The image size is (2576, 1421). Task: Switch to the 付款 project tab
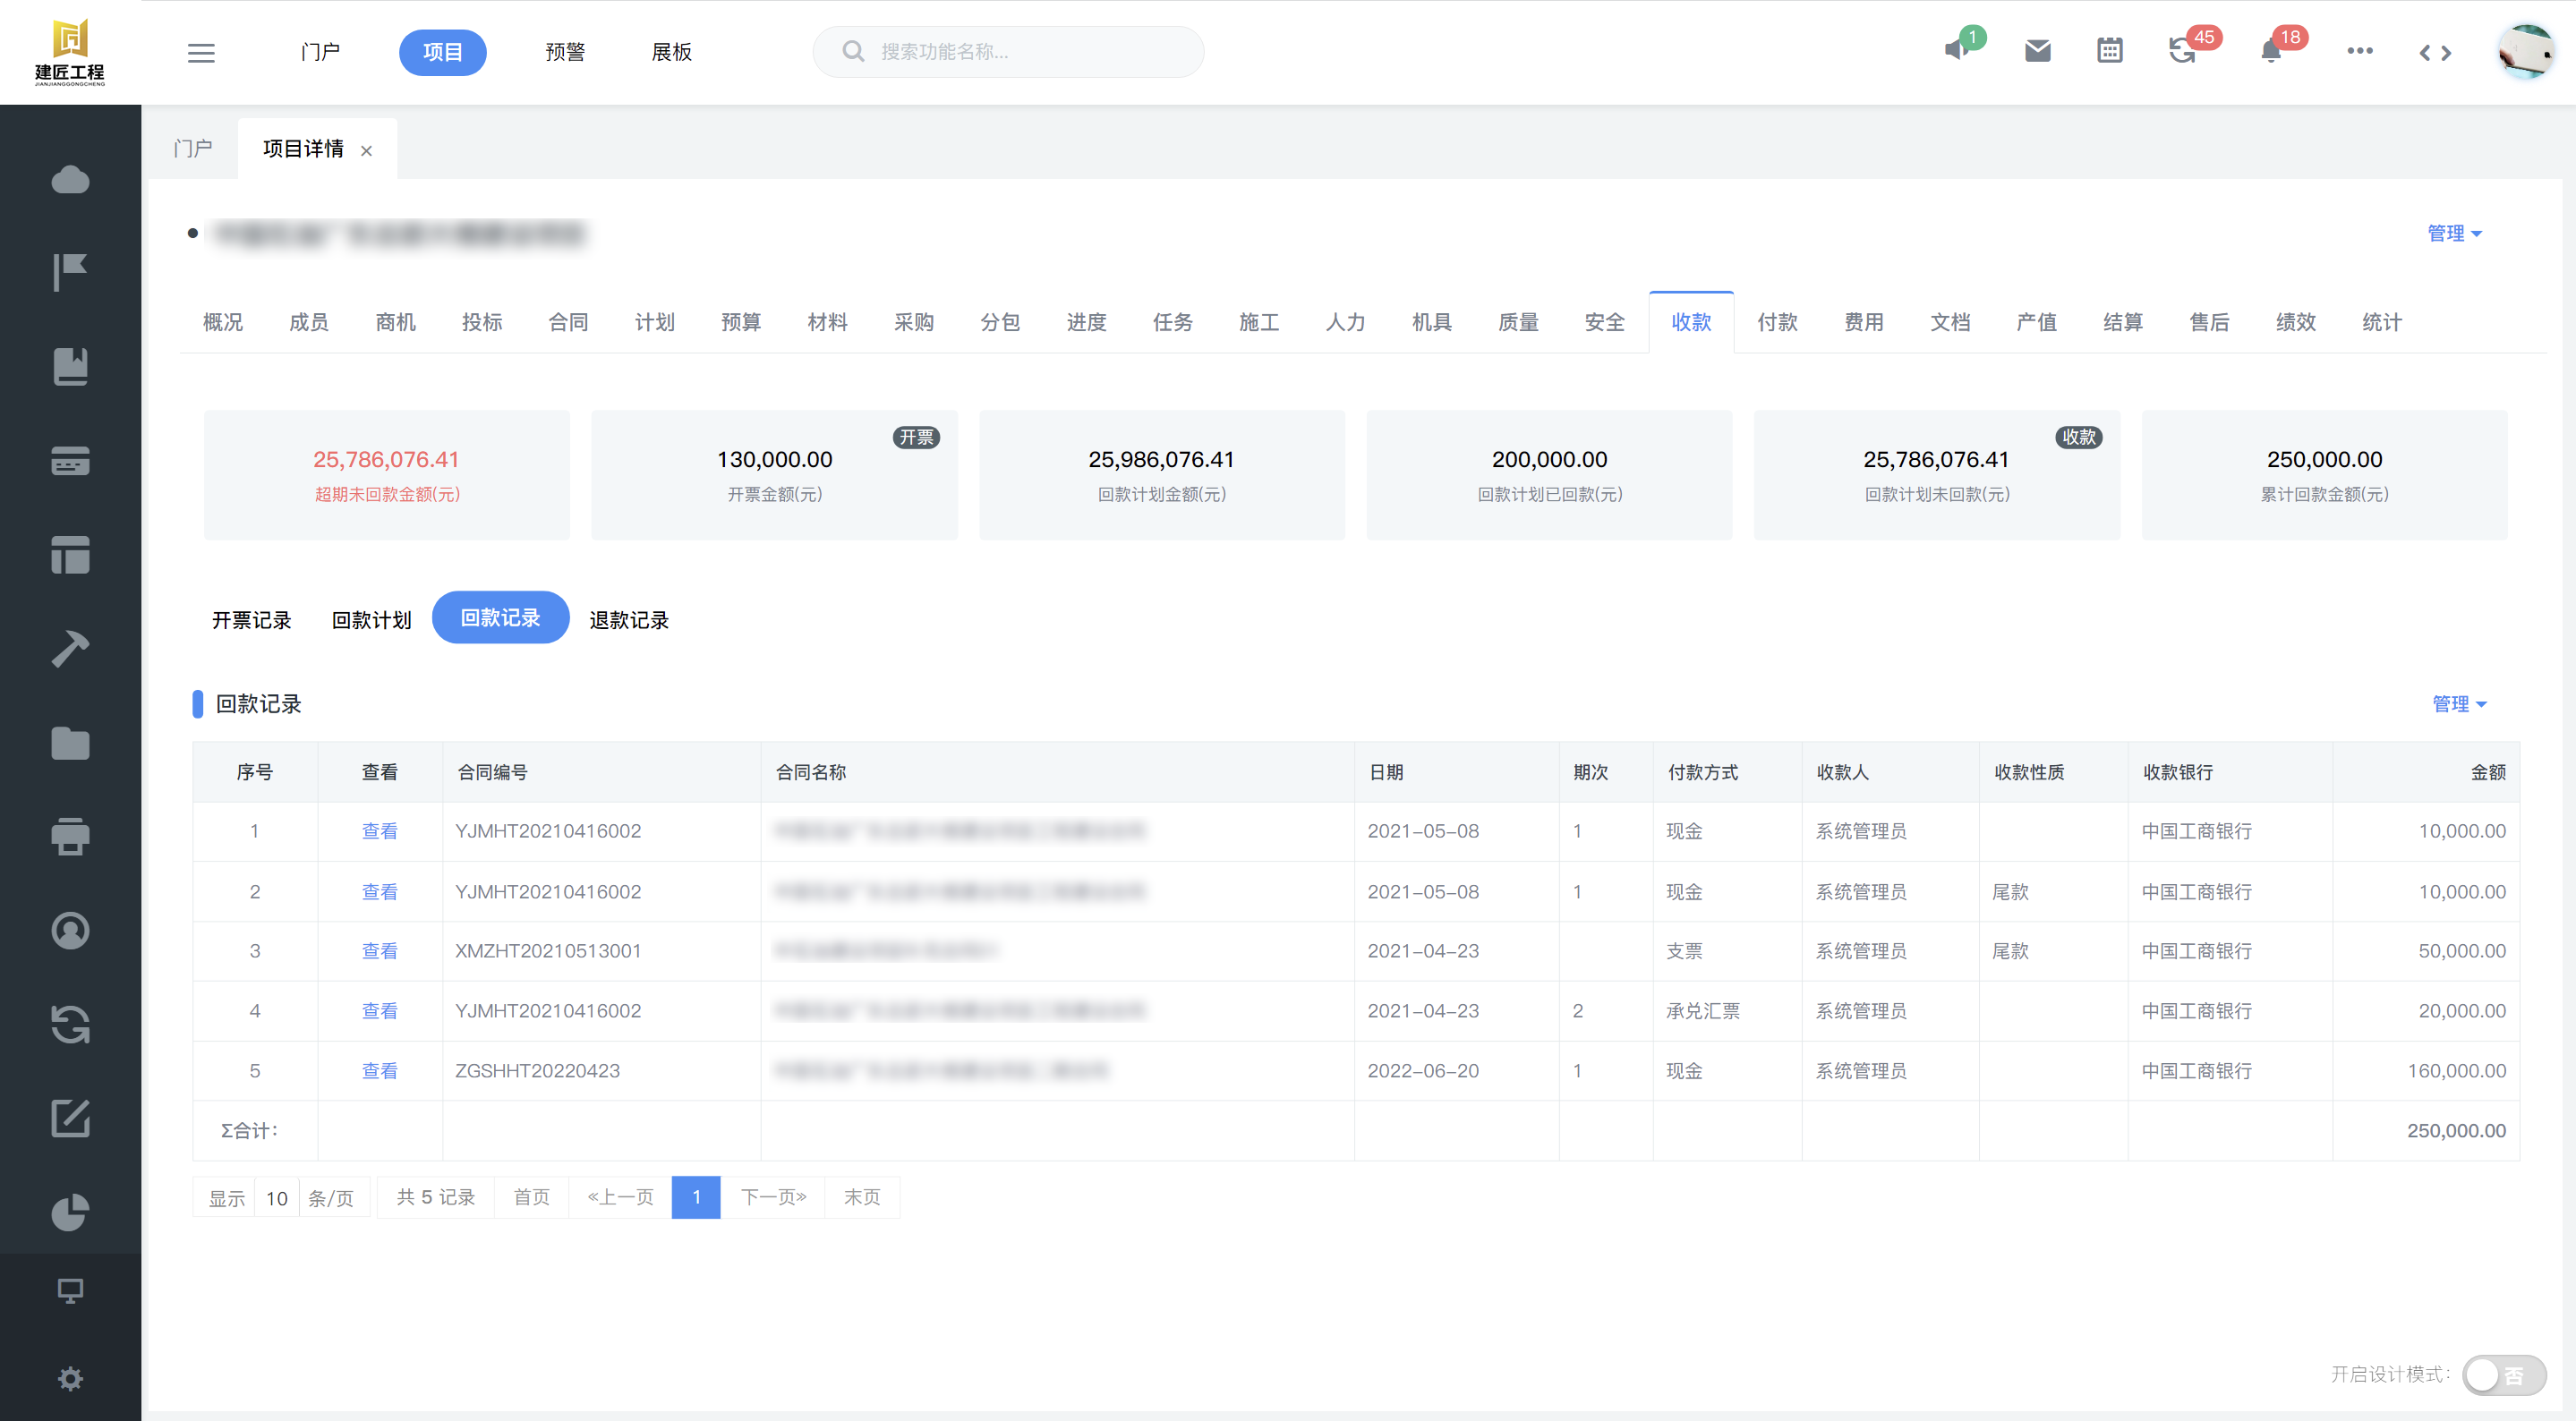point(1777,322)
